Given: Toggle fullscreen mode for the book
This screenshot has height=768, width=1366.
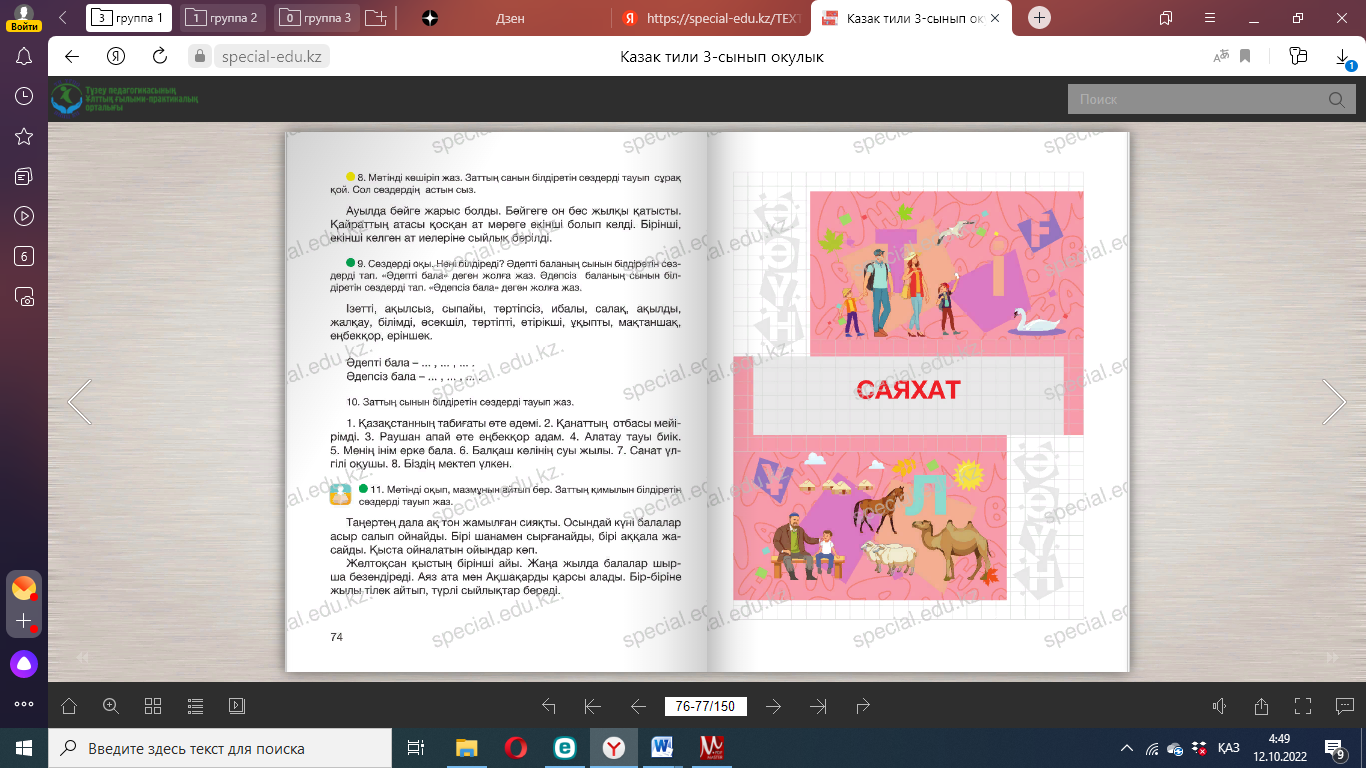Looking at the screenshot, I should point(1302,706).
